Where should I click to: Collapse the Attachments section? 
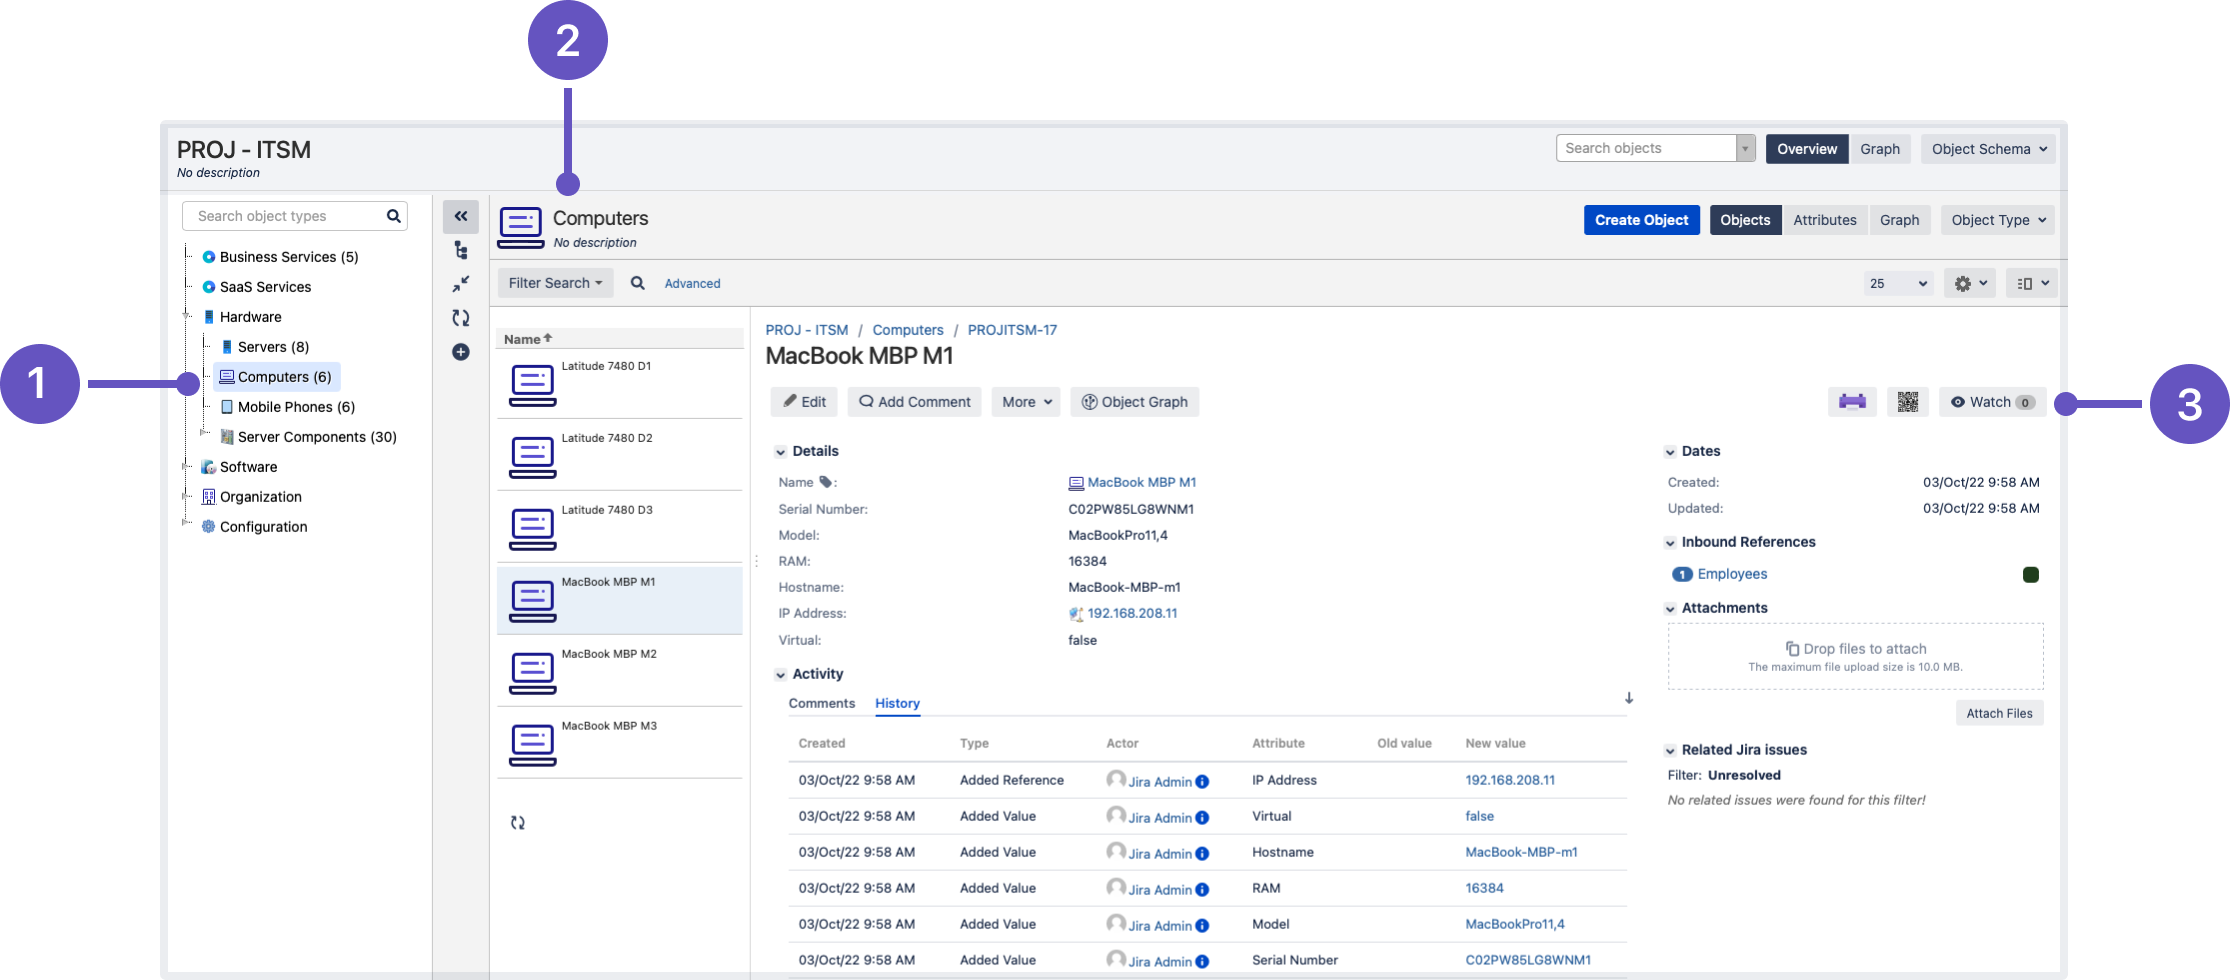tap(1670, 609)
